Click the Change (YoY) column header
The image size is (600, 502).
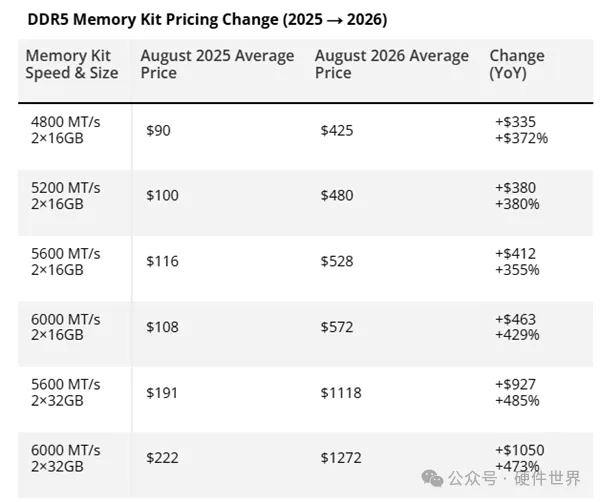(x=517, y=64)
